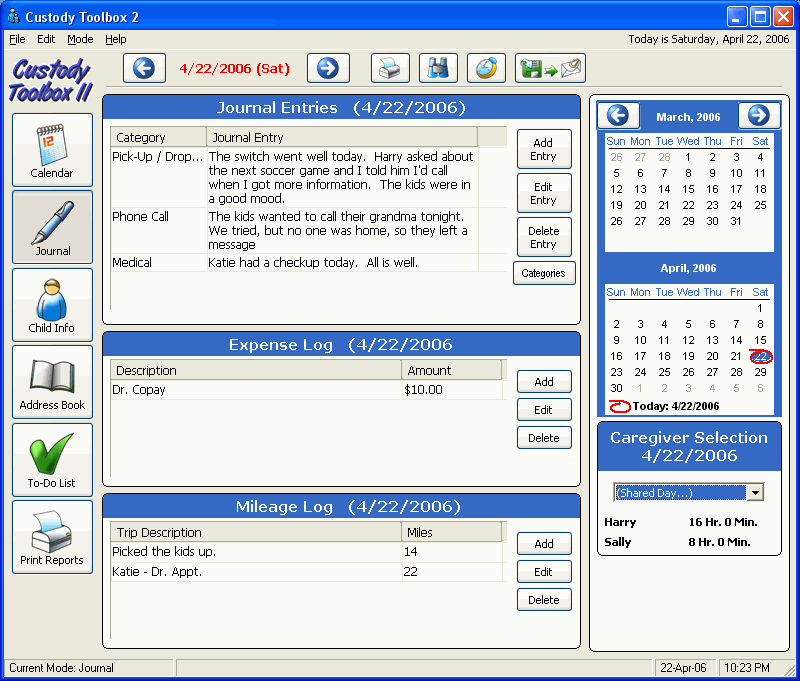
Task: Open the Edit menu
Action: click(46, 39)
